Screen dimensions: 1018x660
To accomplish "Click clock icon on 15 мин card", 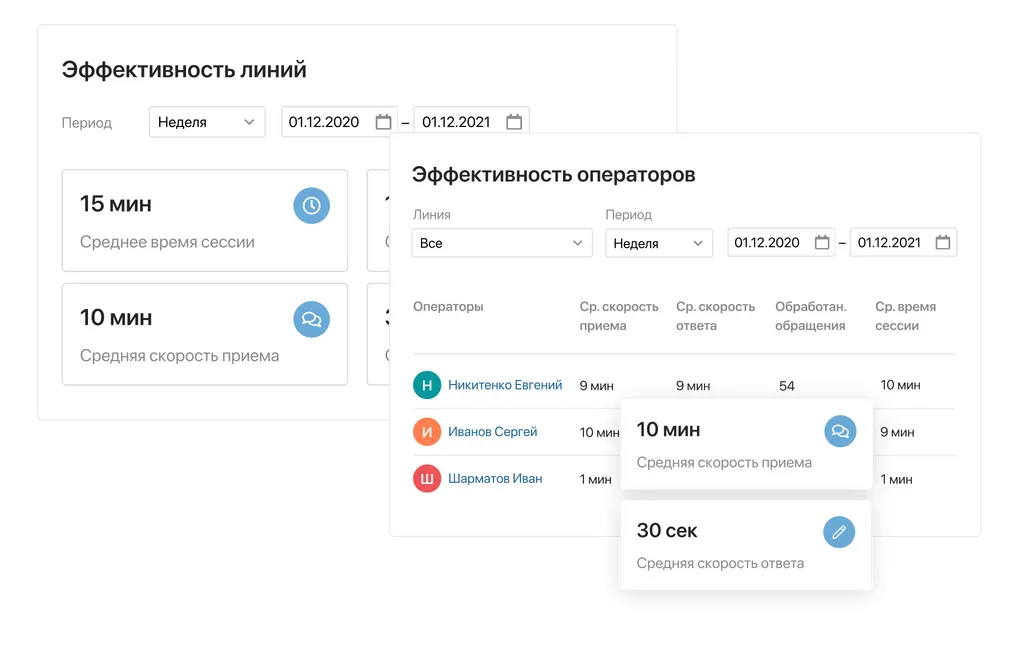I will 312,206.
